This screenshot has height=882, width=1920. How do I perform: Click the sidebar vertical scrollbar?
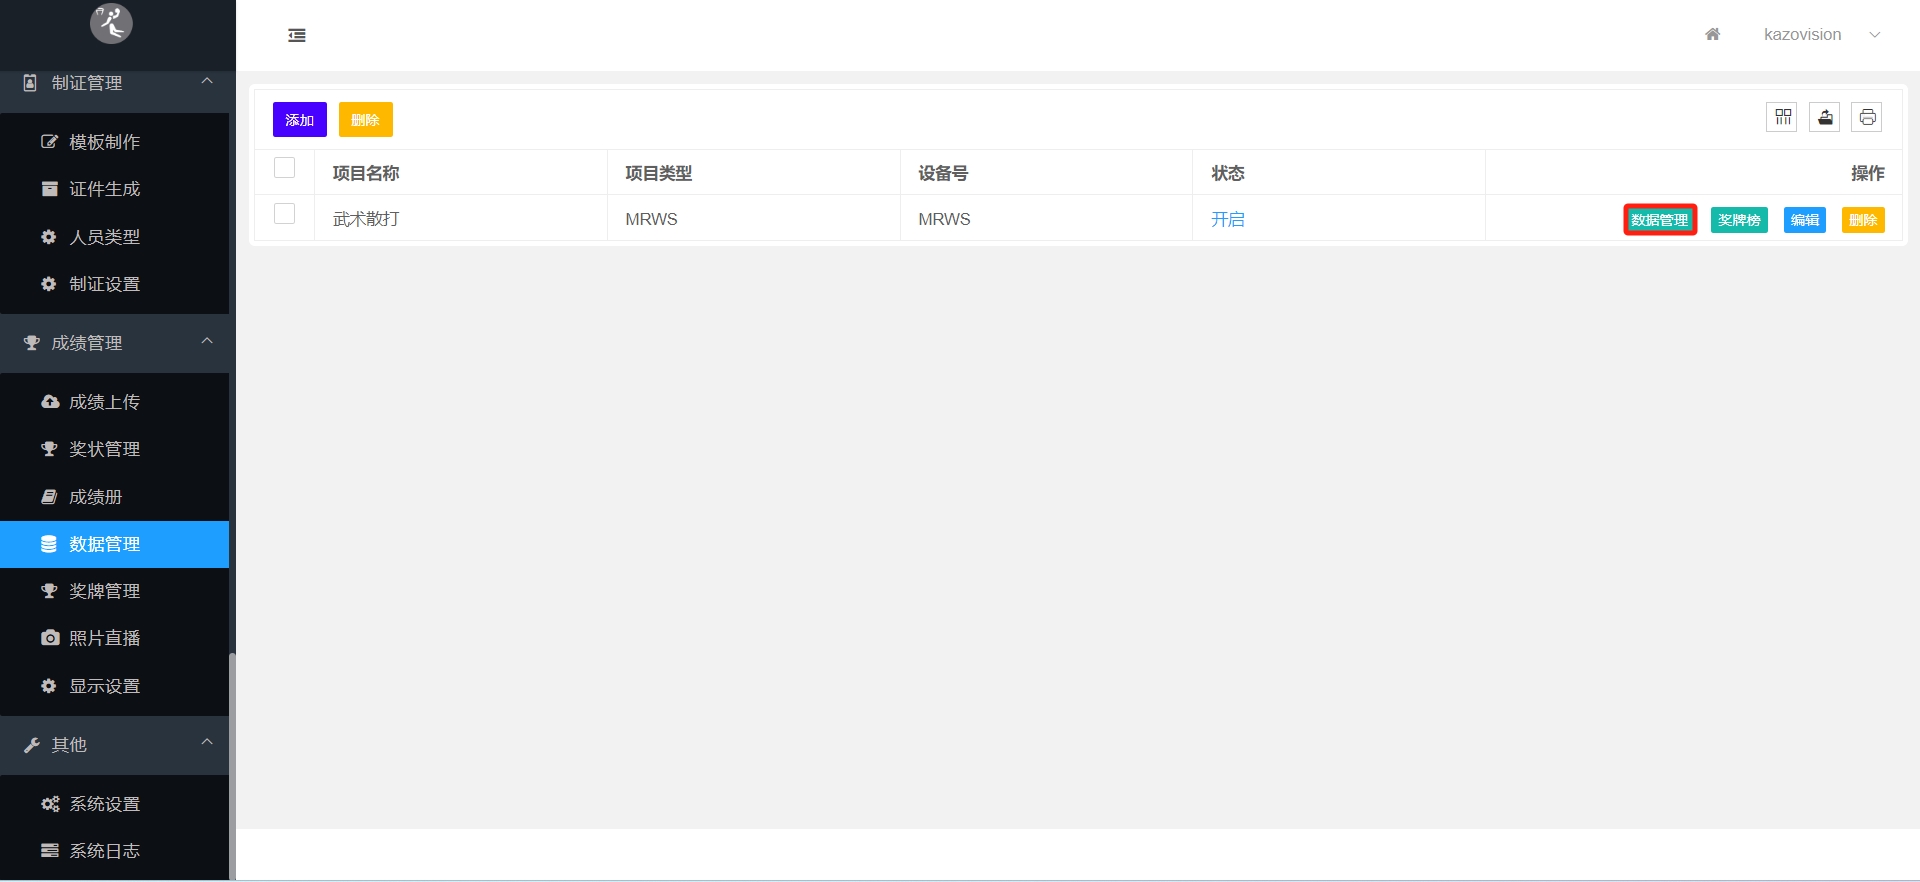coord(232,760)
